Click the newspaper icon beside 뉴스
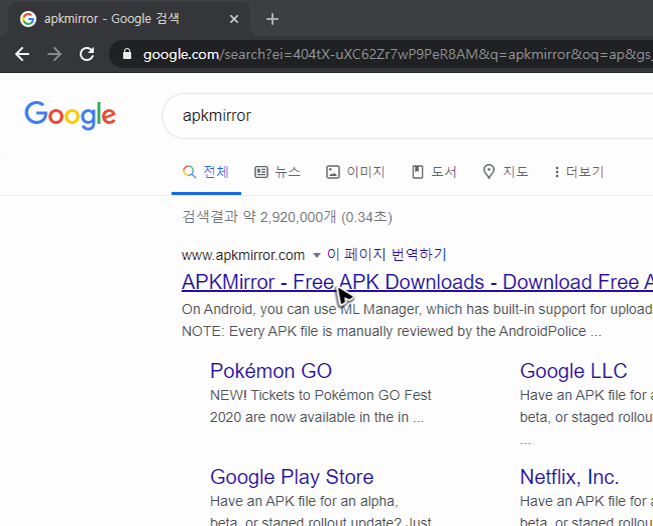The width and height of the screenshot is (653, 526). click(261, 172)
